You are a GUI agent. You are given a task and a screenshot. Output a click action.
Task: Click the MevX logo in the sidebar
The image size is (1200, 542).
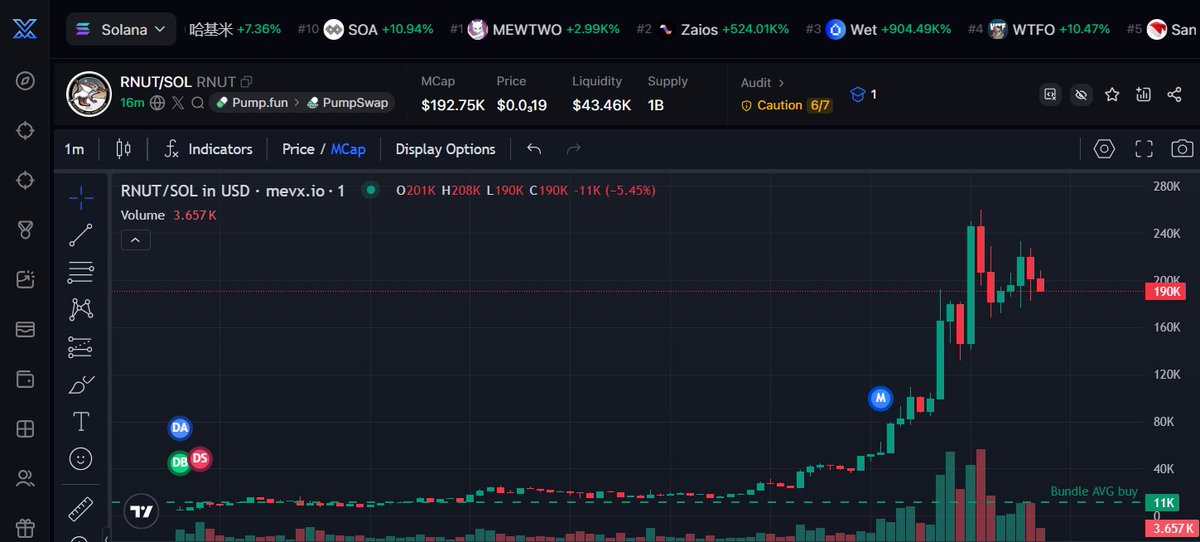pyautogui.click(x=25, y=29)
